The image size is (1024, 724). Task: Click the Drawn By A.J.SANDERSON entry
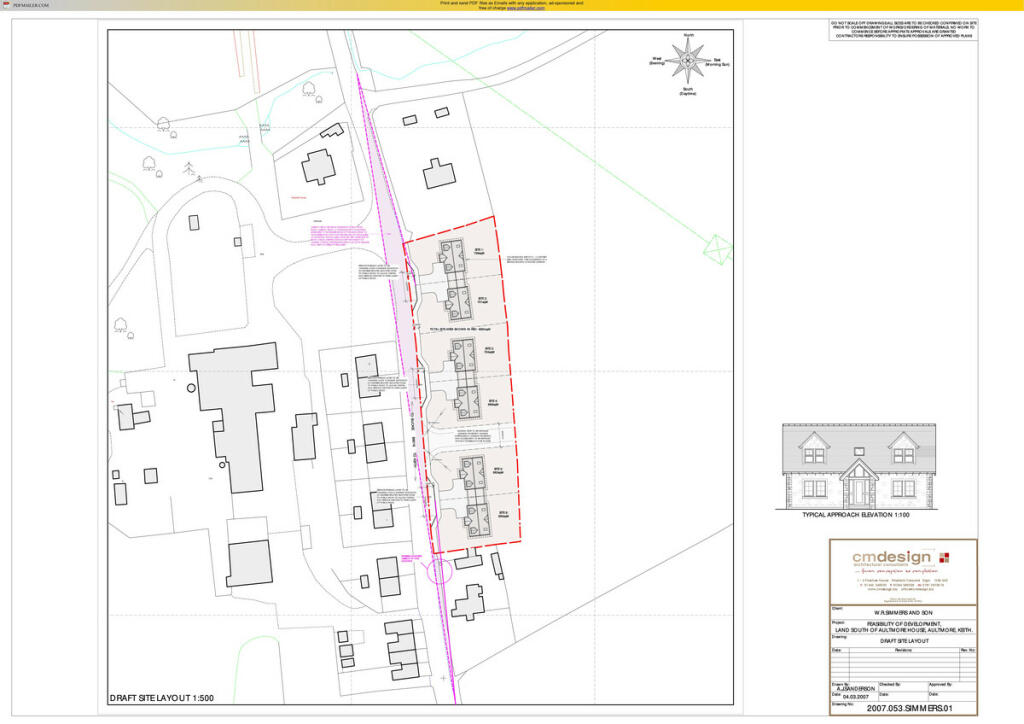pyautogui.click(x=856, y=688)
